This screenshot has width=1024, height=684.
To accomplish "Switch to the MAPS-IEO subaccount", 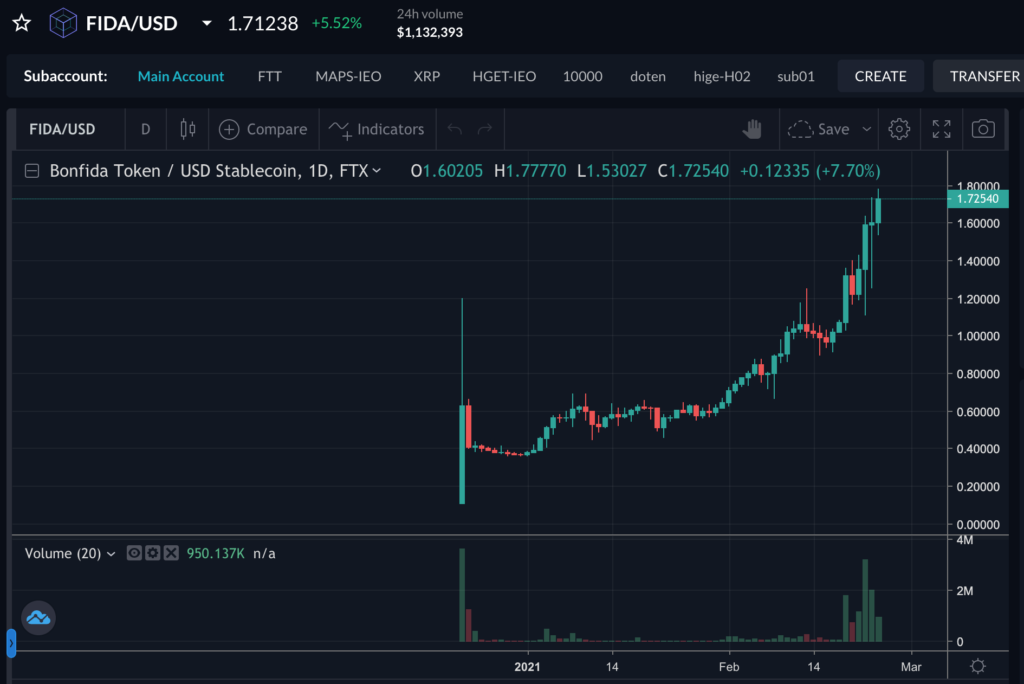I will pyautogui.click(x=348, y=76).
